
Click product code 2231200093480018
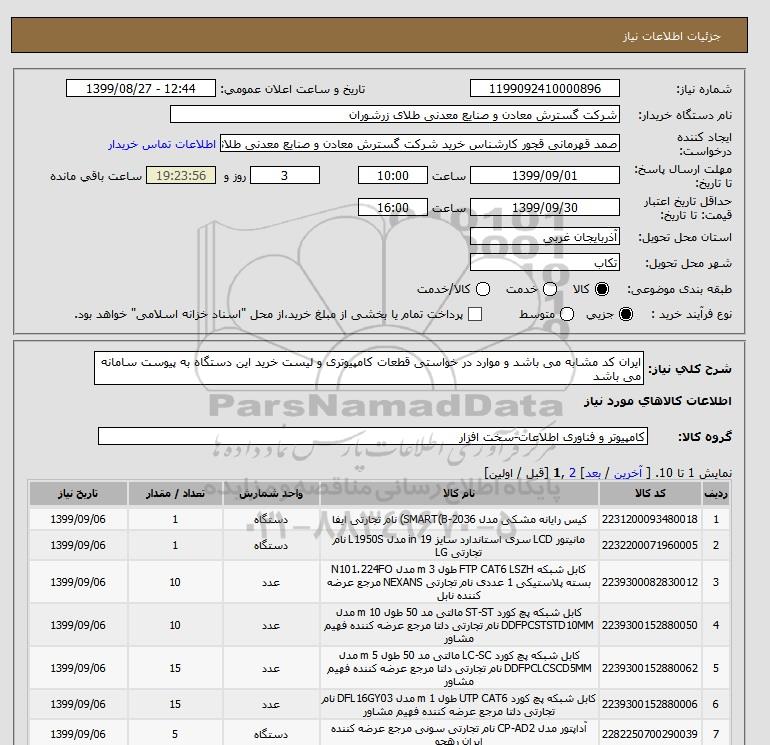pos(650,519)
